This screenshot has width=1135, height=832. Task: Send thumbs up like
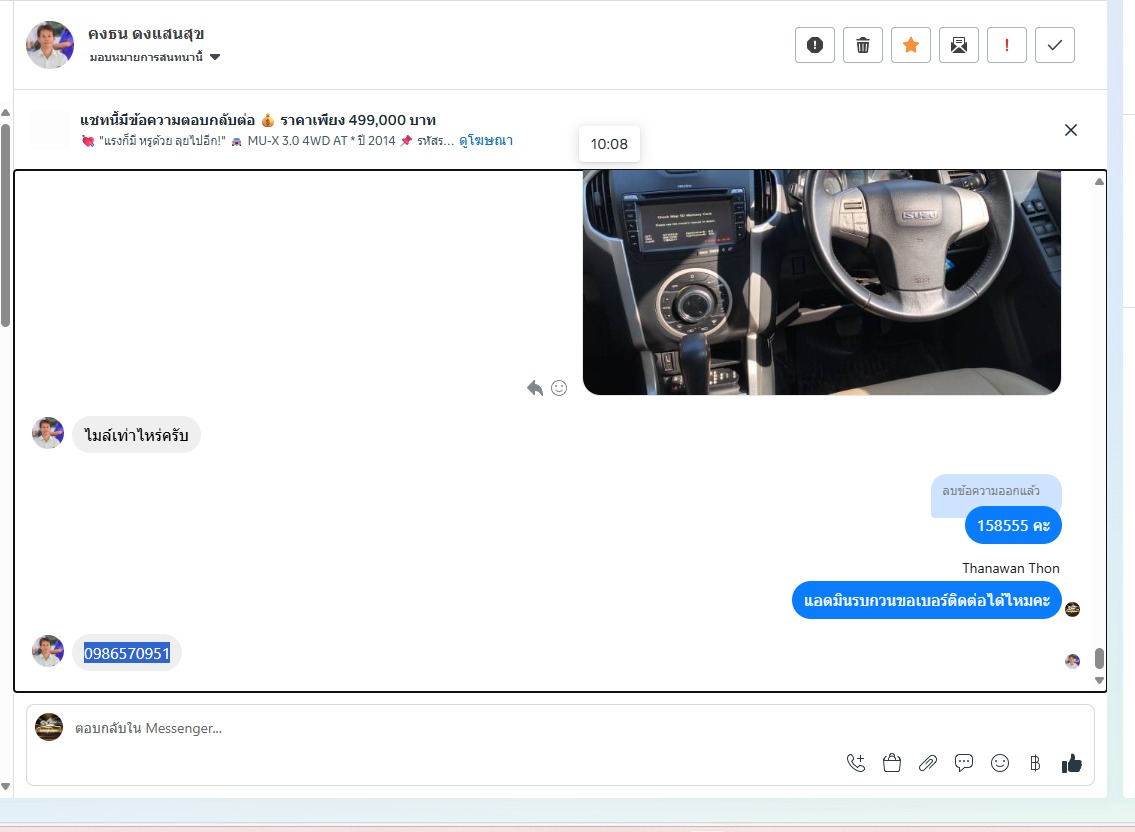1071,763
